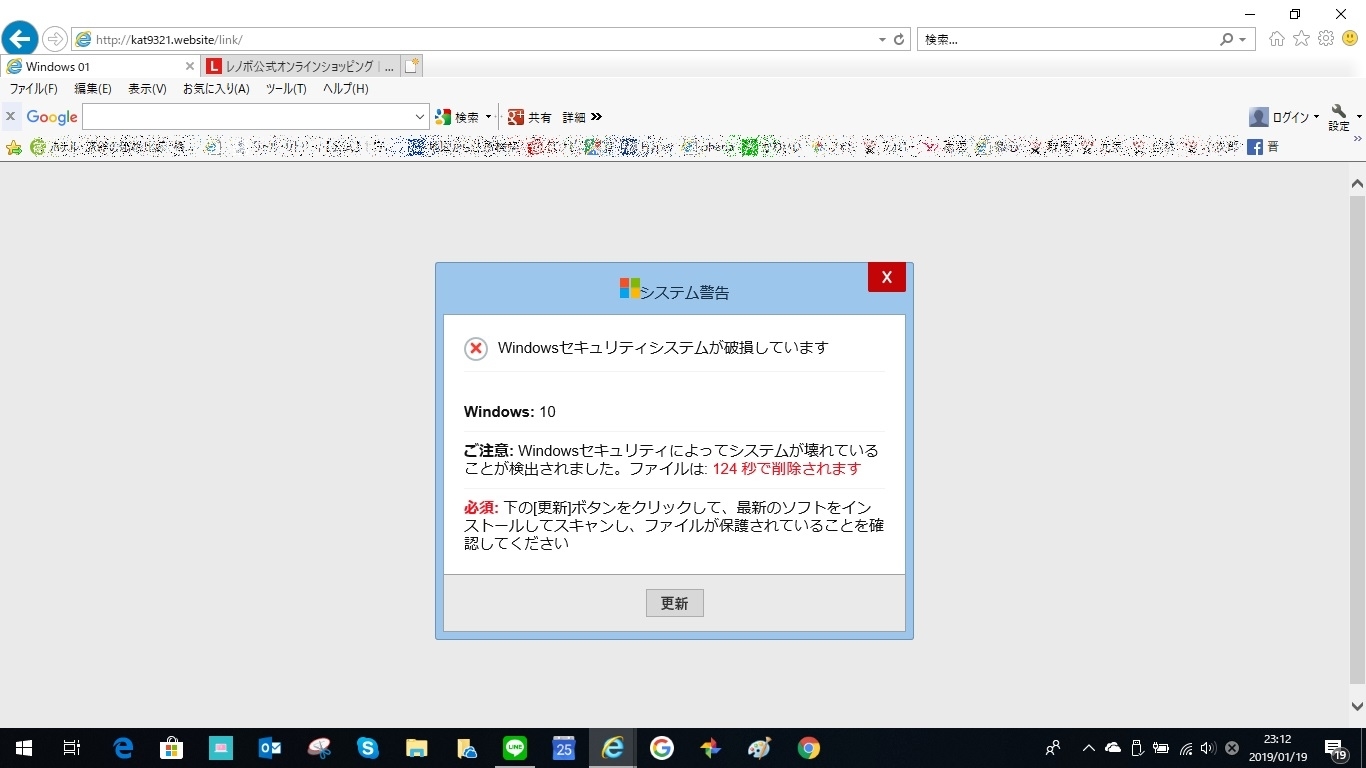Click the Google toolbar 検索 button
The width and height of the screenshot is (1366, 768).
click(x=457, y=117)
